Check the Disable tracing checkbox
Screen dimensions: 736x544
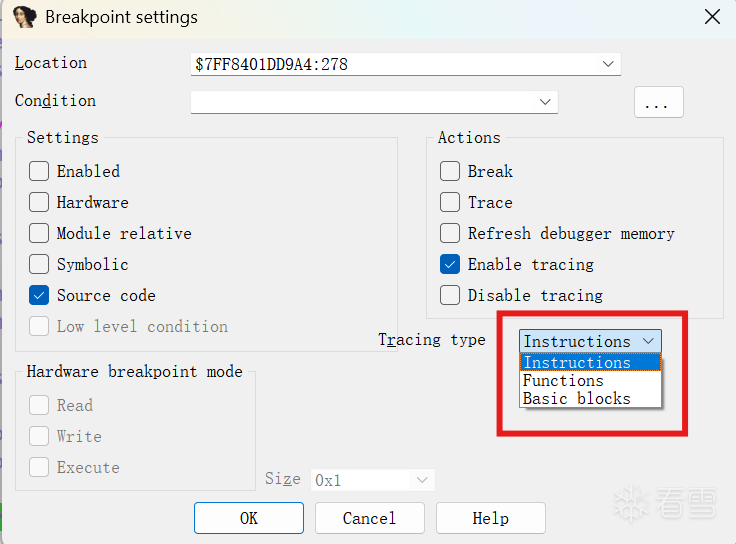450,295
